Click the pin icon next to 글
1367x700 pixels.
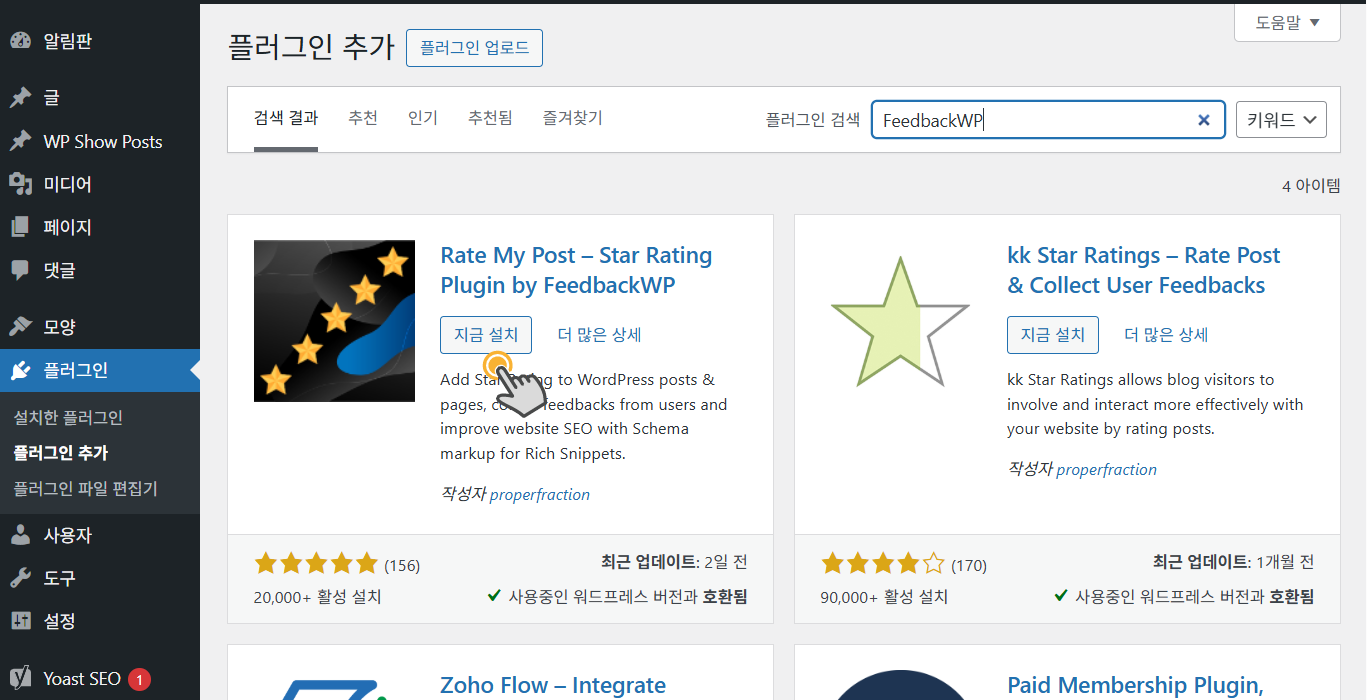[20, 98]
